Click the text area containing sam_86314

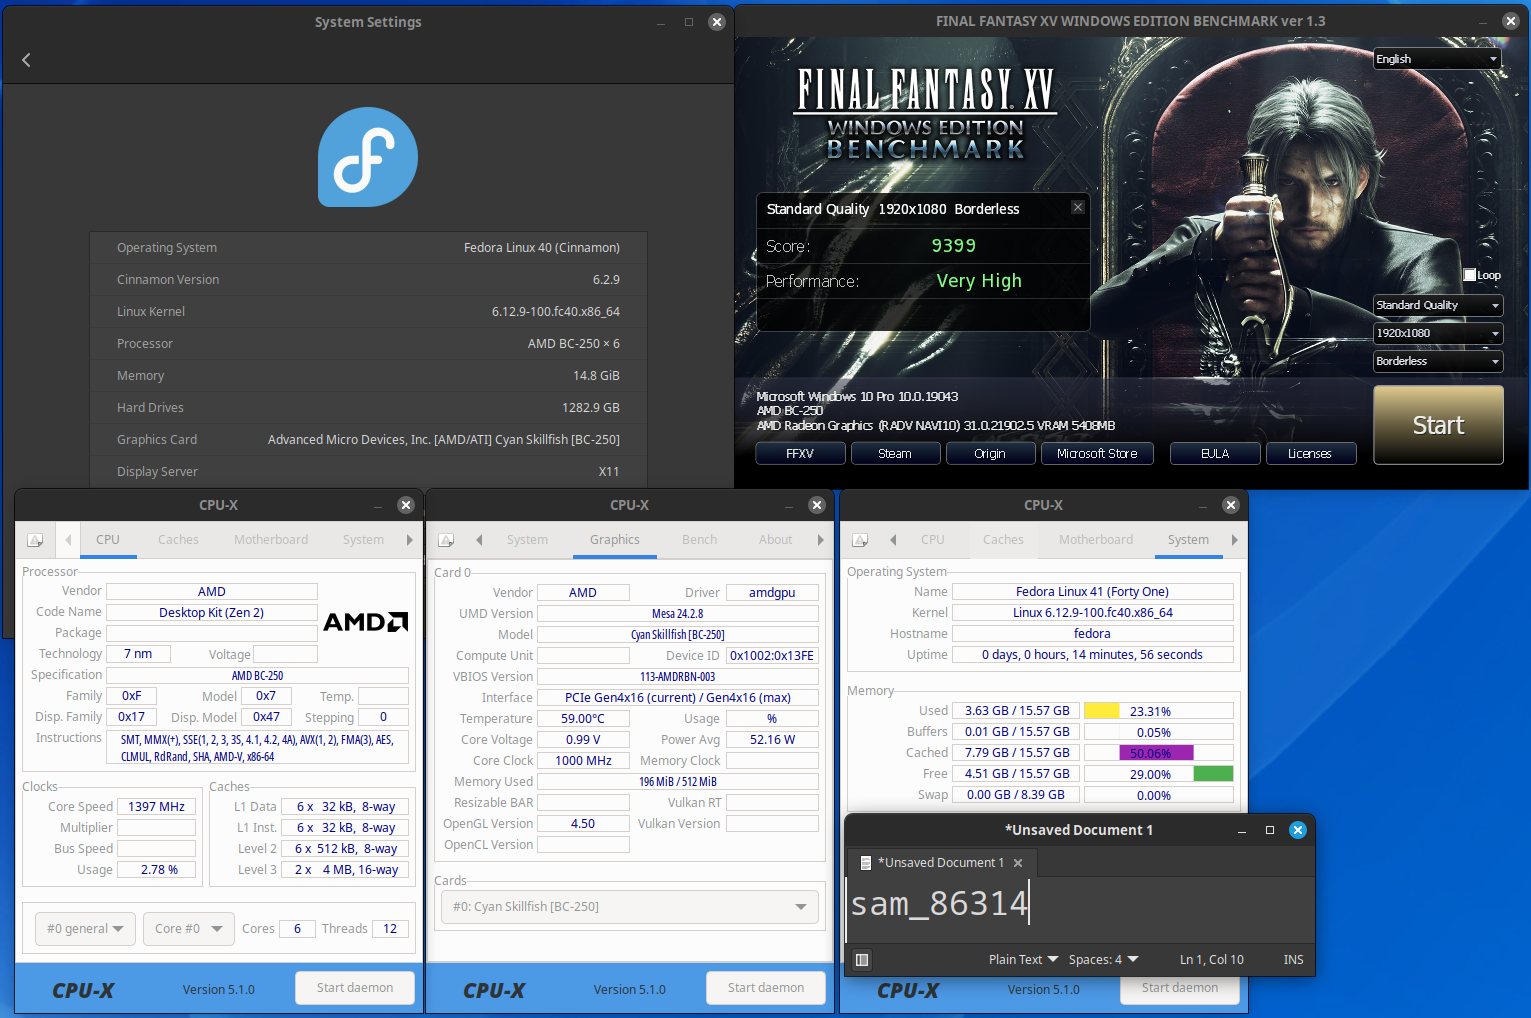tap(1079, 910)
